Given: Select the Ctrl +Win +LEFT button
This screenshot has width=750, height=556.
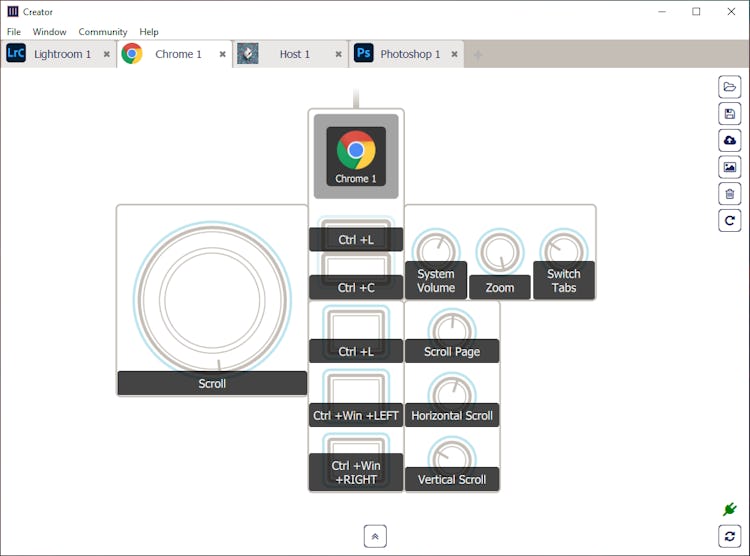Looking at the screenshot, I should [356, 398].
